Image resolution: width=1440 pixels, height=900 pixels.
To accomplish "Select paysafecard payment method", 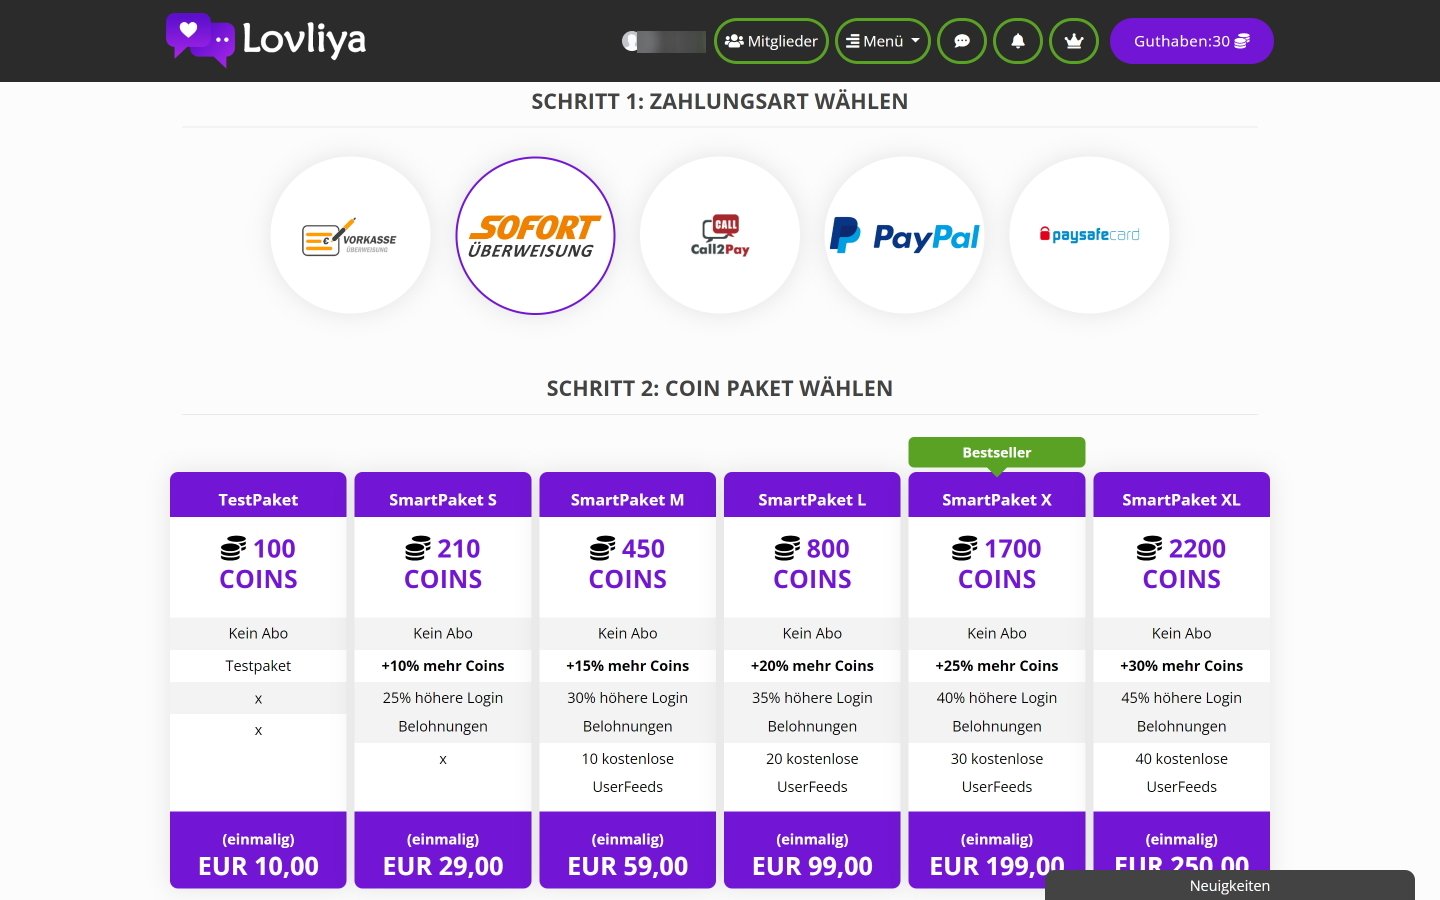I will pyautogui.click(x=1089, y=236).
